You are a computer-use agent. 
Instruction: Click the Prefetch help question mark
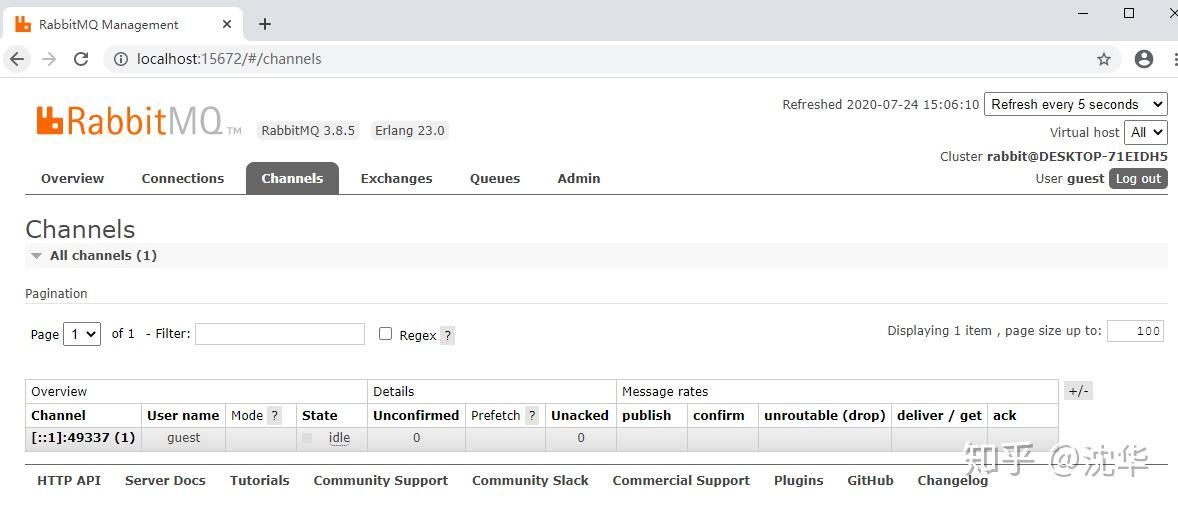pos(532,415)
